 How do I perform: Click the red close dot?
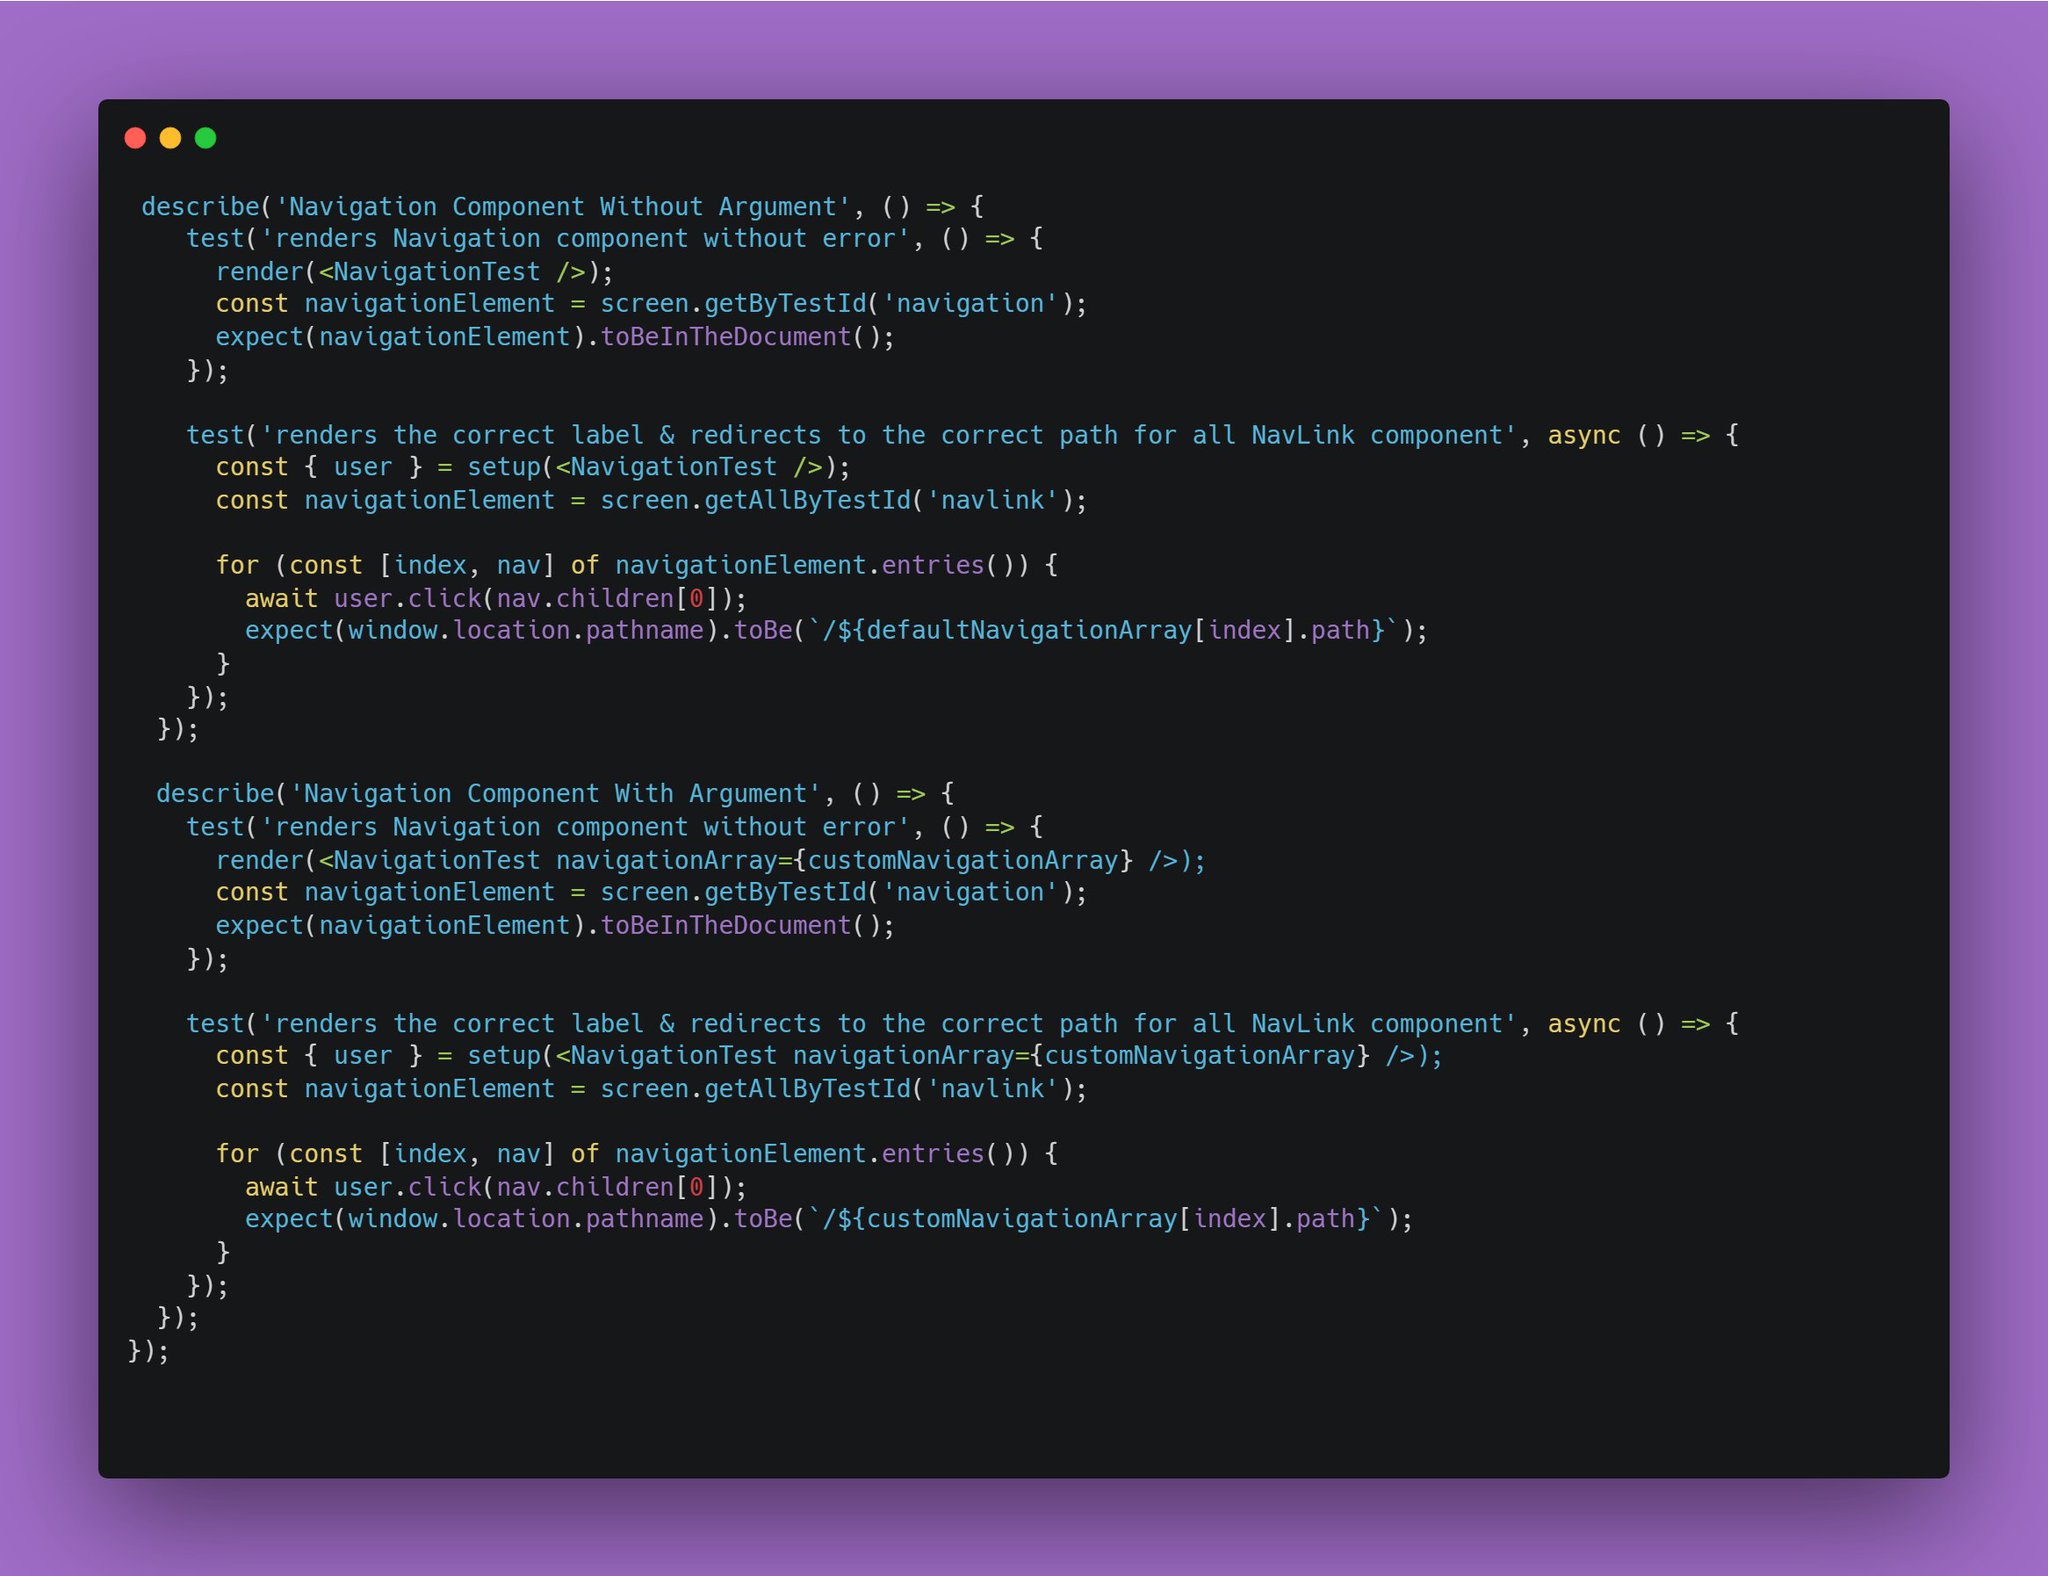pyautogui.click(x=135, y=138)
